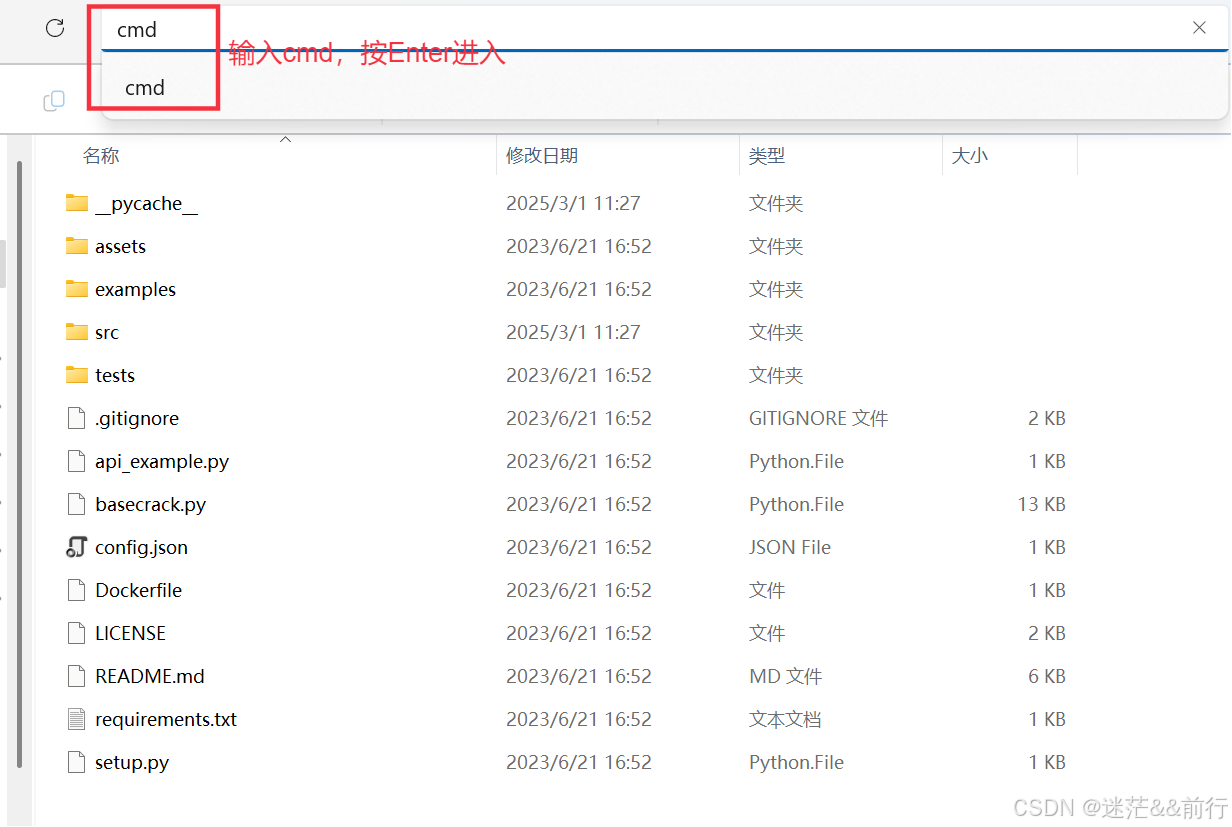
Task: Click the copy path icon on the left
Action: (54, 101)
